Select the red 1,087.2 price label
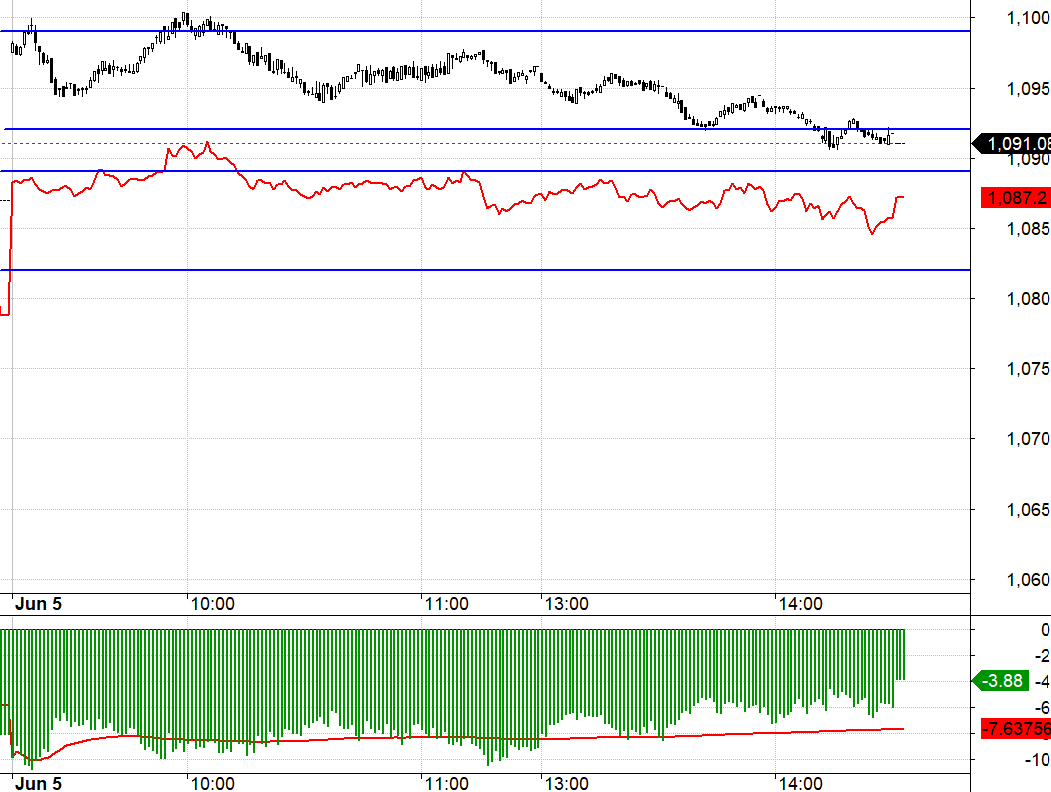The image size is (1051, 792). coord(1017,199)
